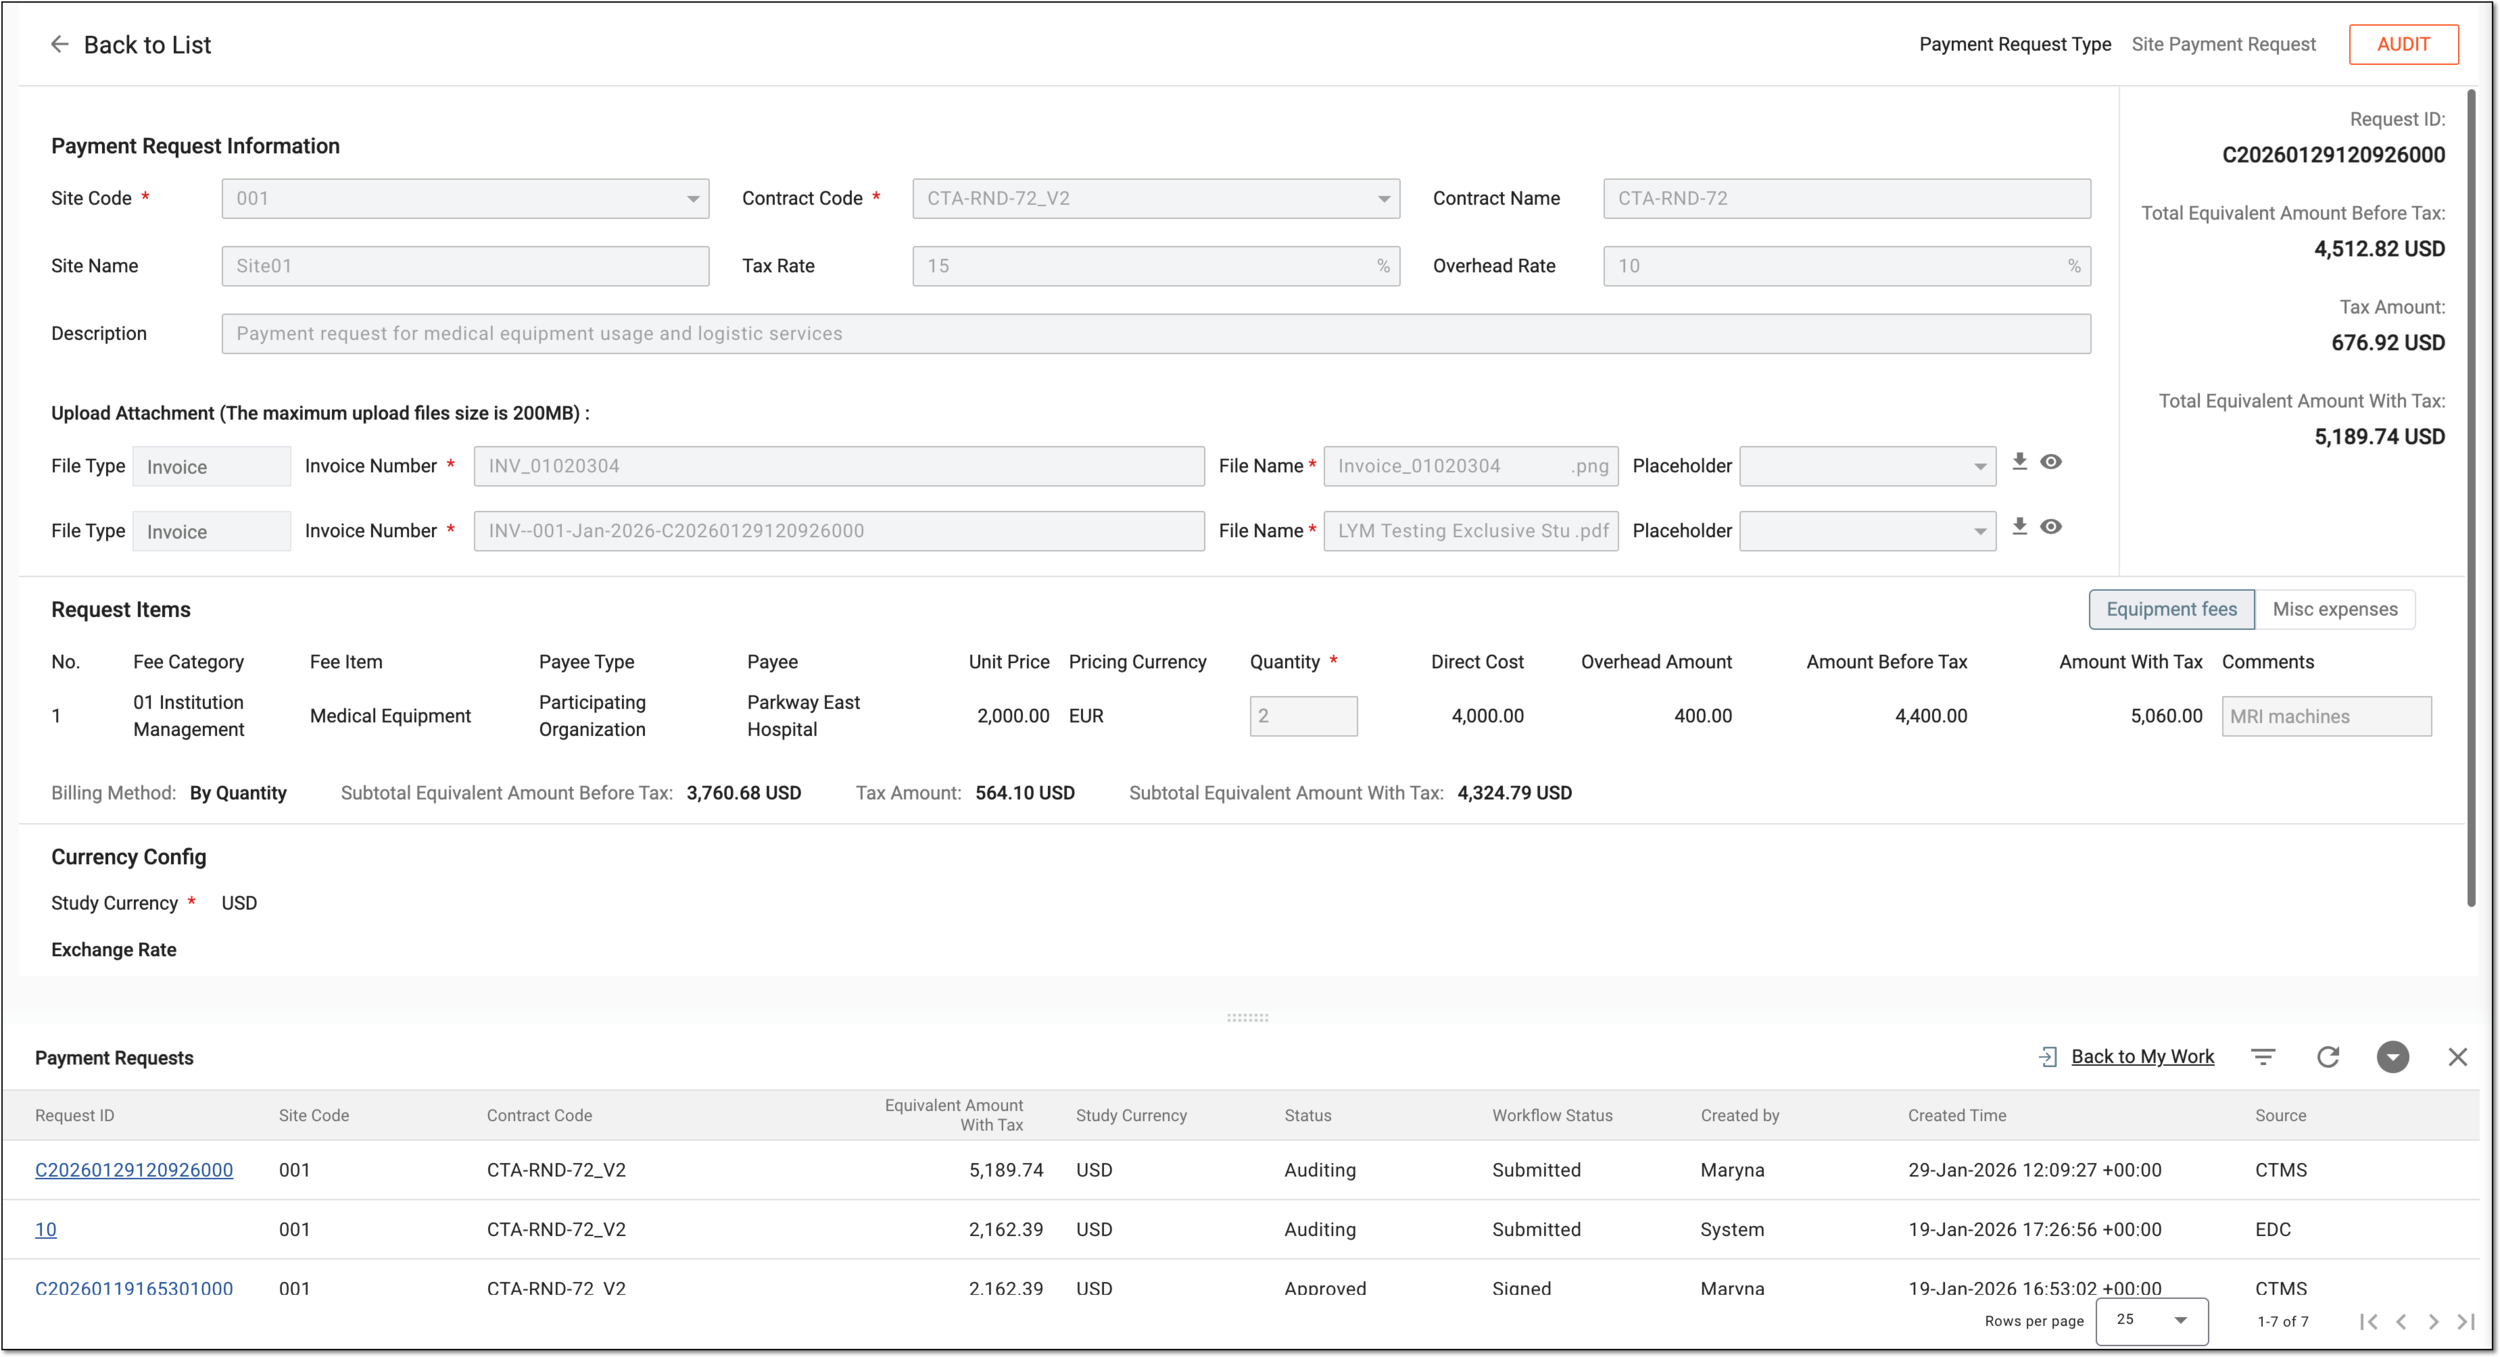The image size is (2500, 1357).
Task: Open the Site Code dropdown
Action: [x=465, y=198]
